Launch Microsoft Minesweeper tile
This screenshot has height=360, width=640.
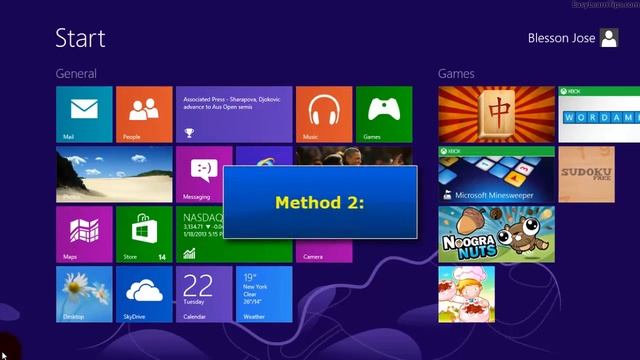point(497,174)
